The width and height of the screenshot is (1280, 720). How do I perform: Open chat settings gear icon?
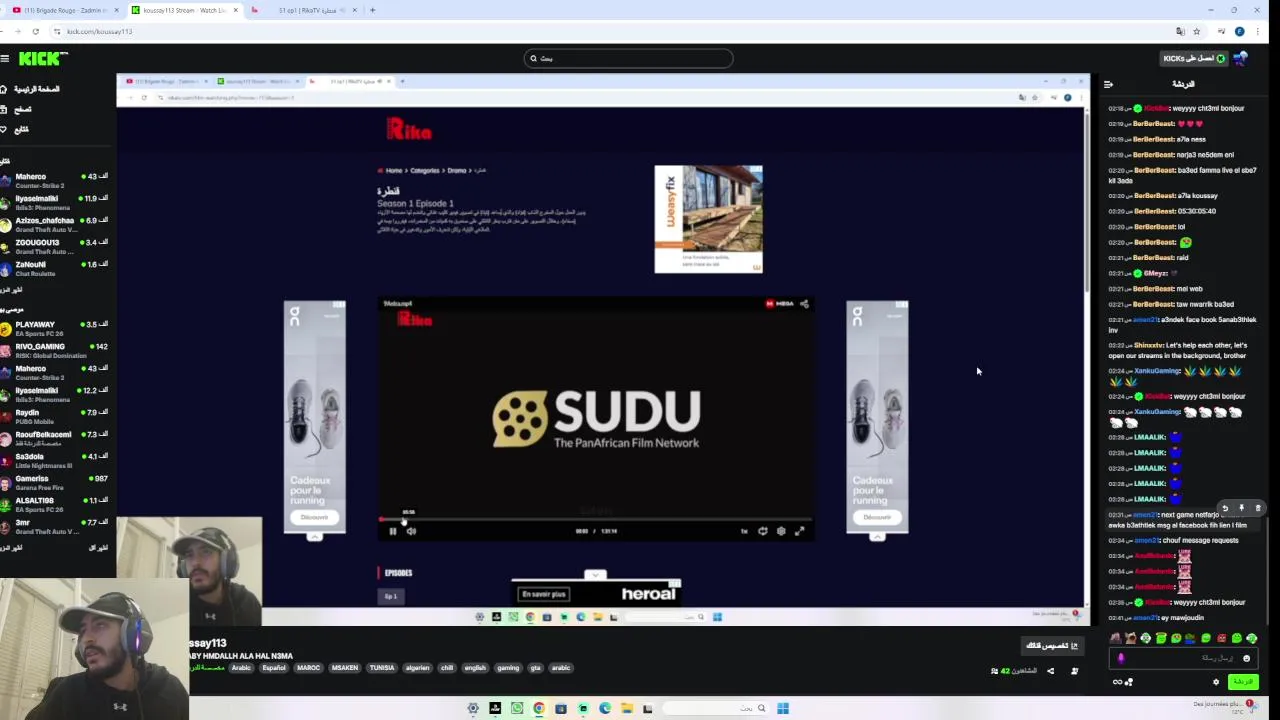coord(1216,682)
